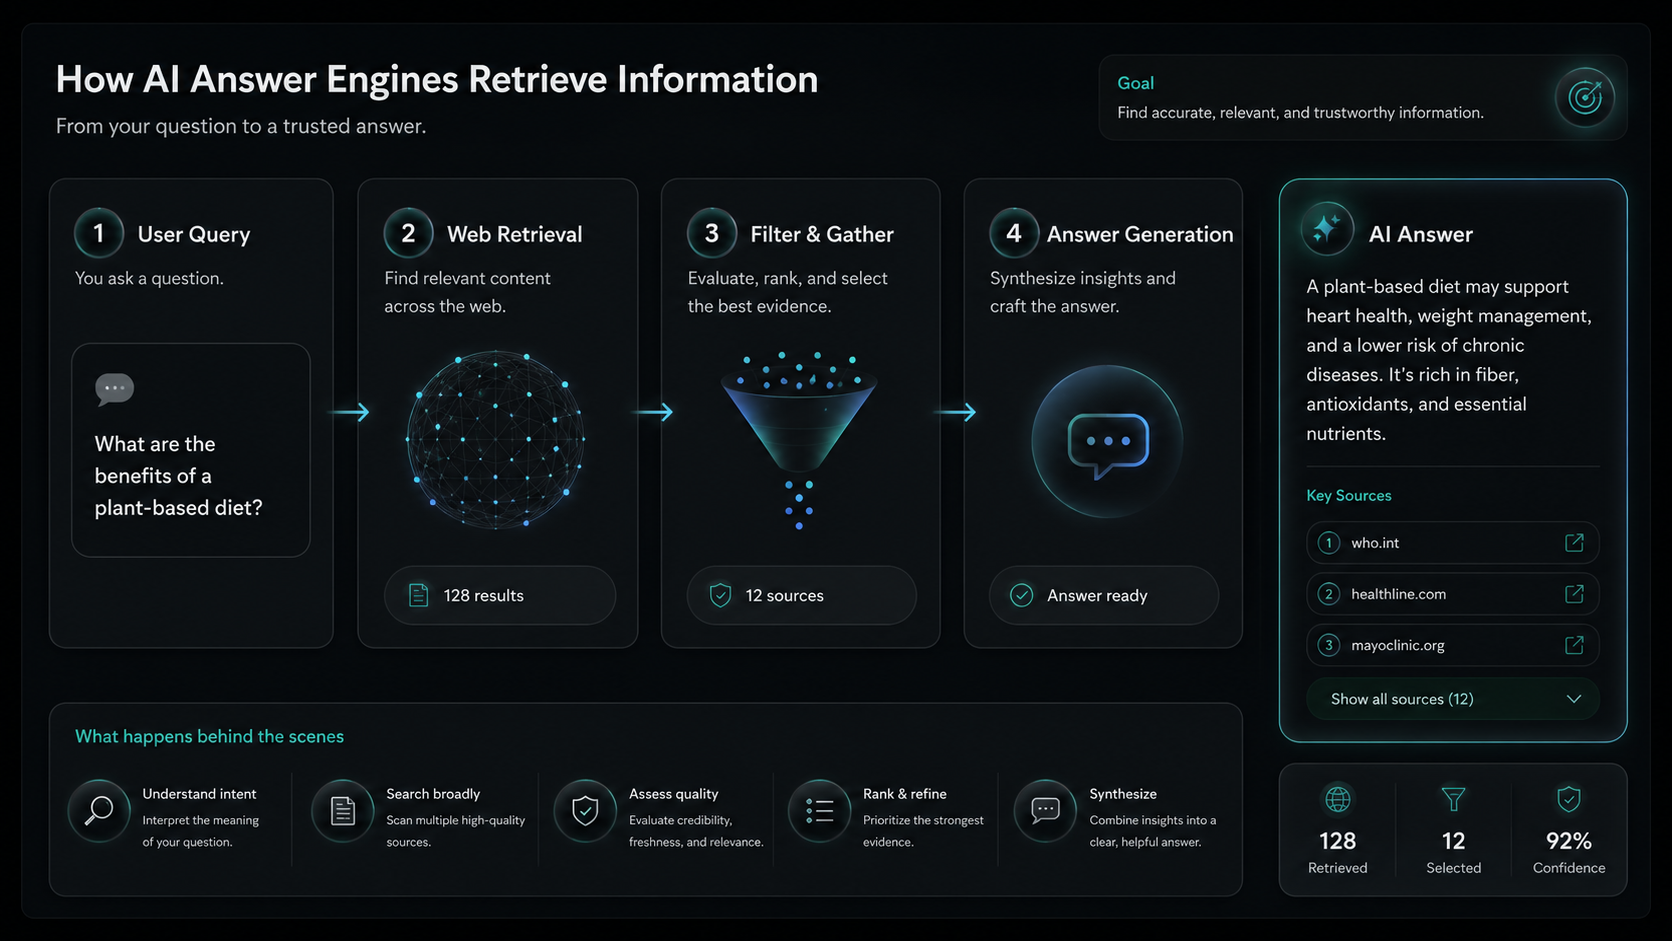Click Synthesize label
This screenshot has height=941, width=1672.
[1123, 794]
